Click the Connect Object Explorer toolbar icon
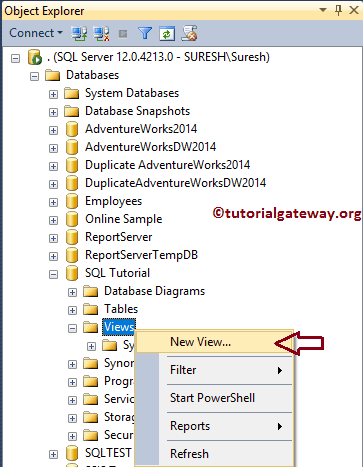This screenshot has height=467, width=363. [79, 33]
